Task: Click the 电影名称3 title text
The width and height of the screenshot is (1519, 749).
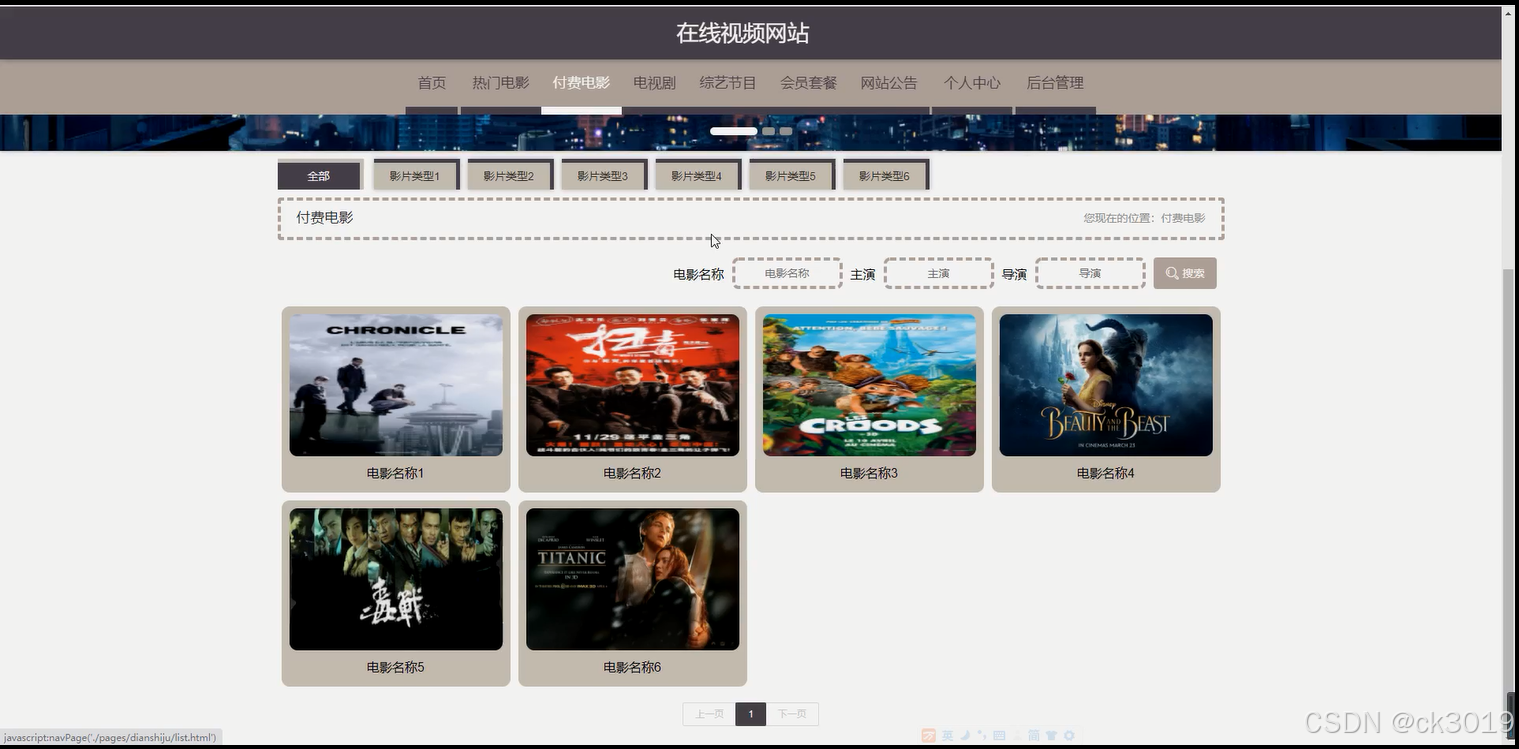Action: 869,473
